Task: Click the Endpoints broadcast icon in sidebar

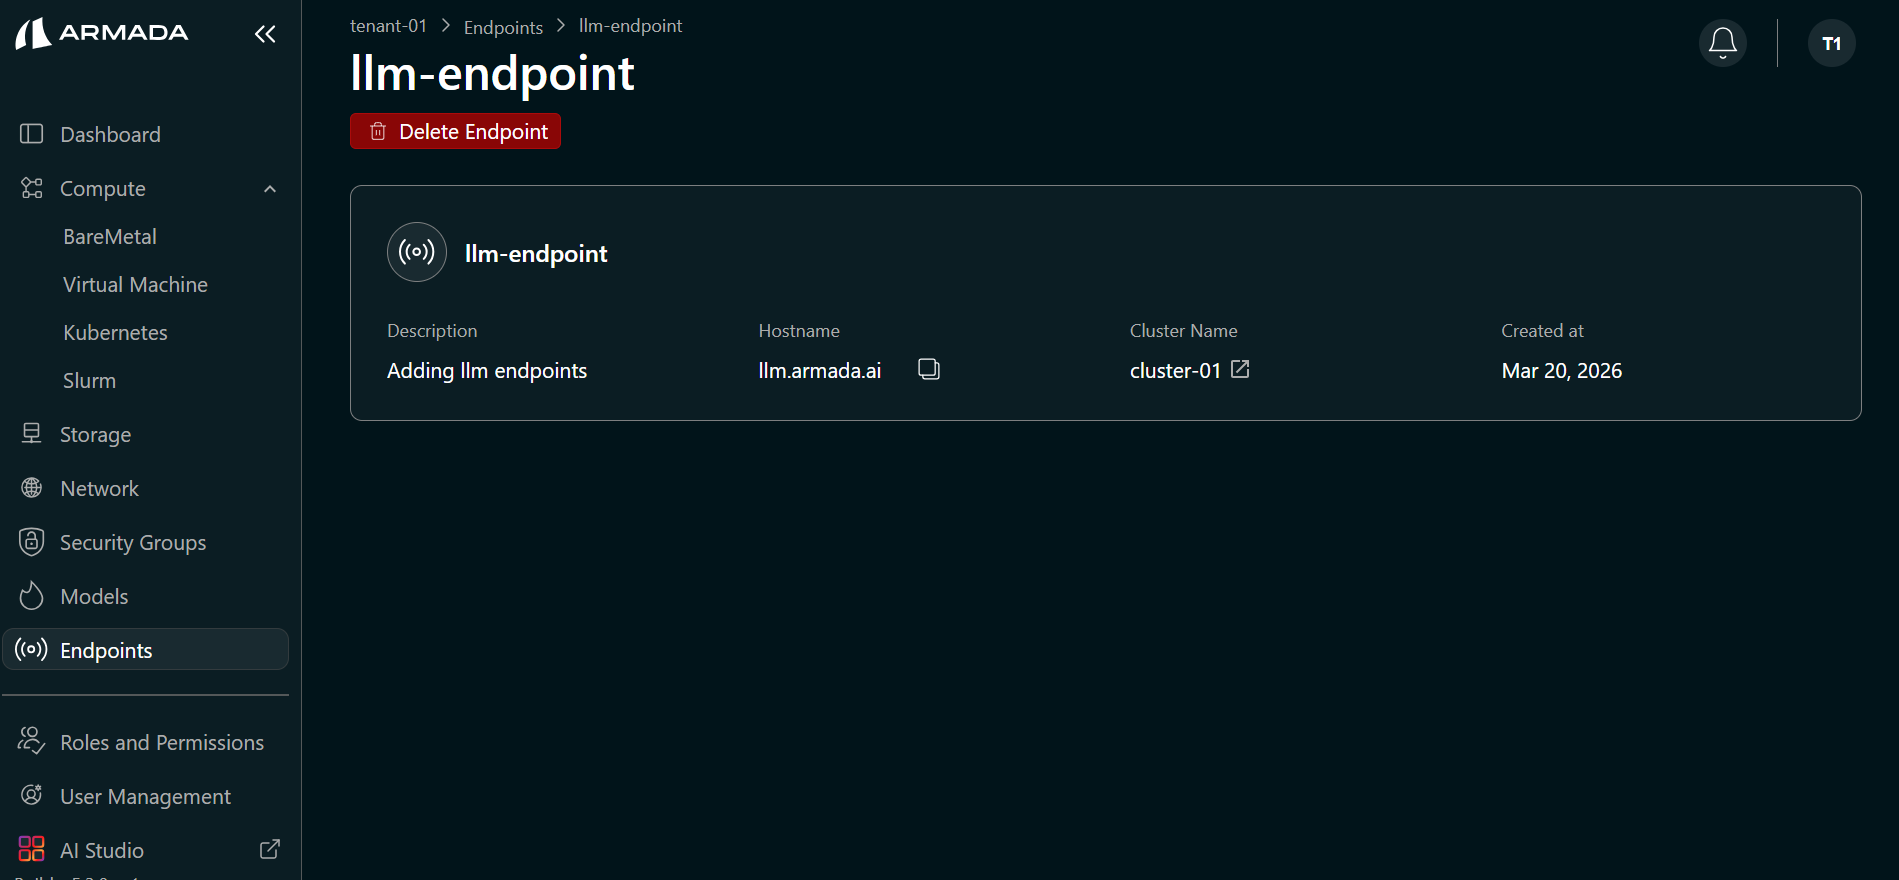Action: pyautogui.click(x=31, y=650)
